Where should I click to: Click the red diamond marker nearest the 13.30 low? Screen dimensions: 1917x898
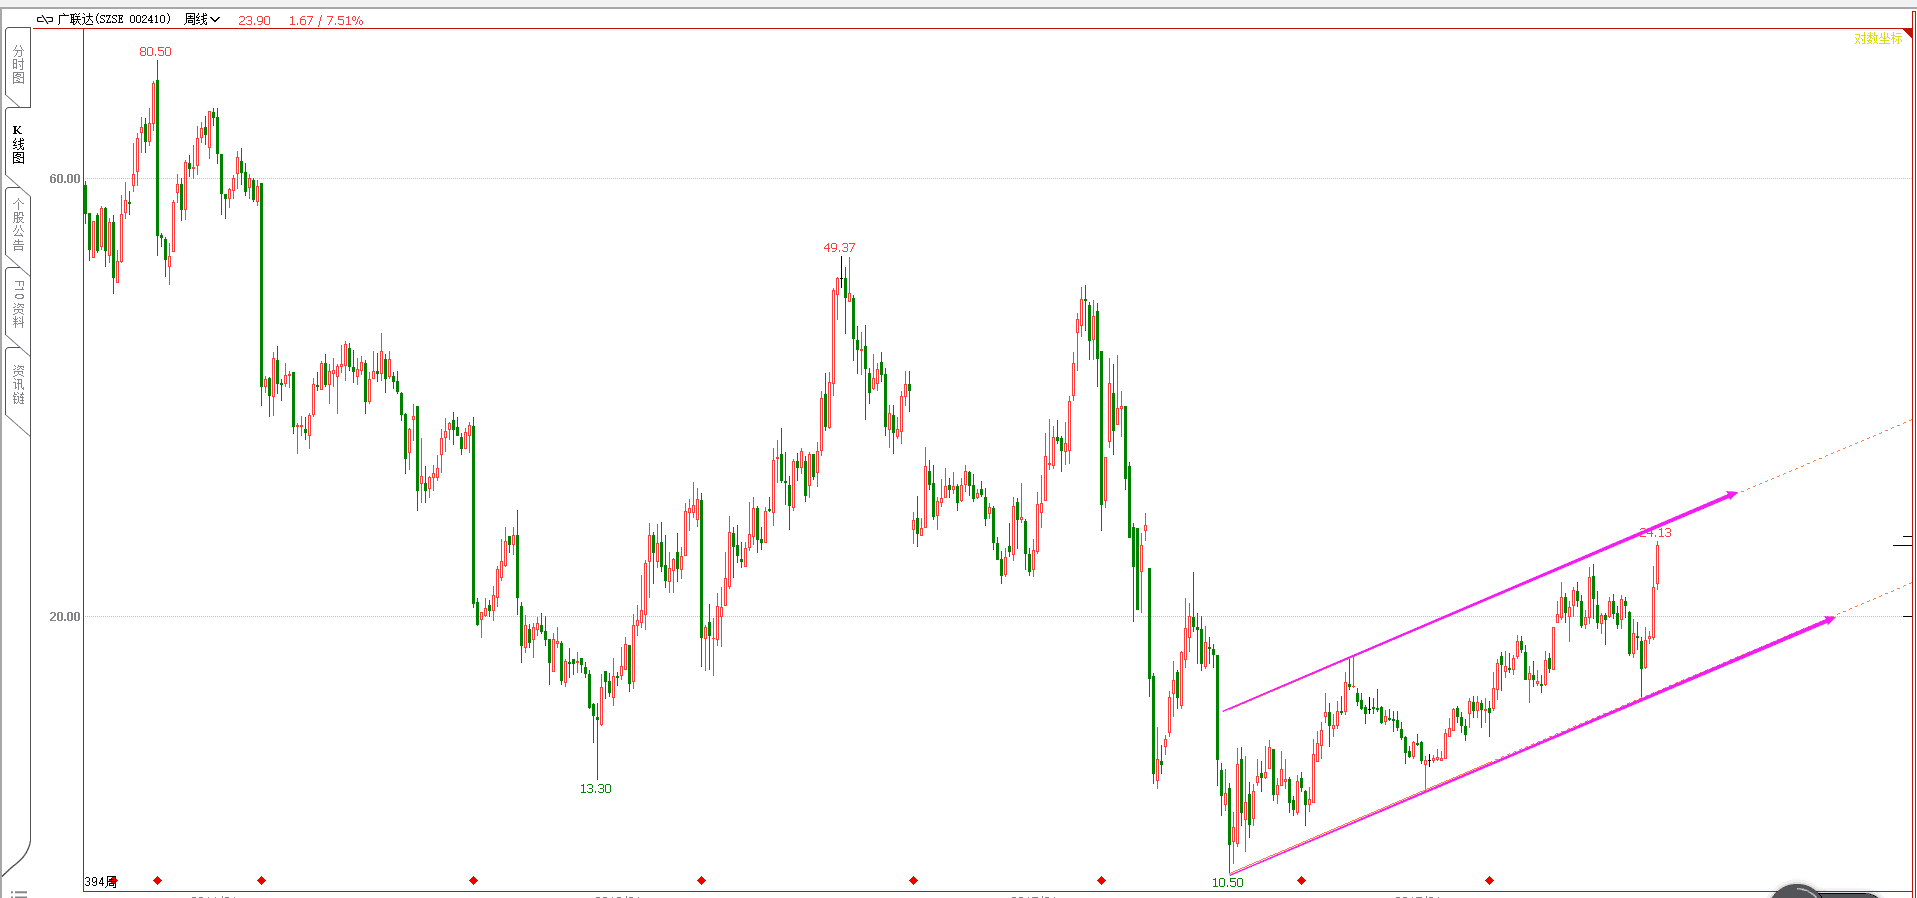click(x=701, y=880)
